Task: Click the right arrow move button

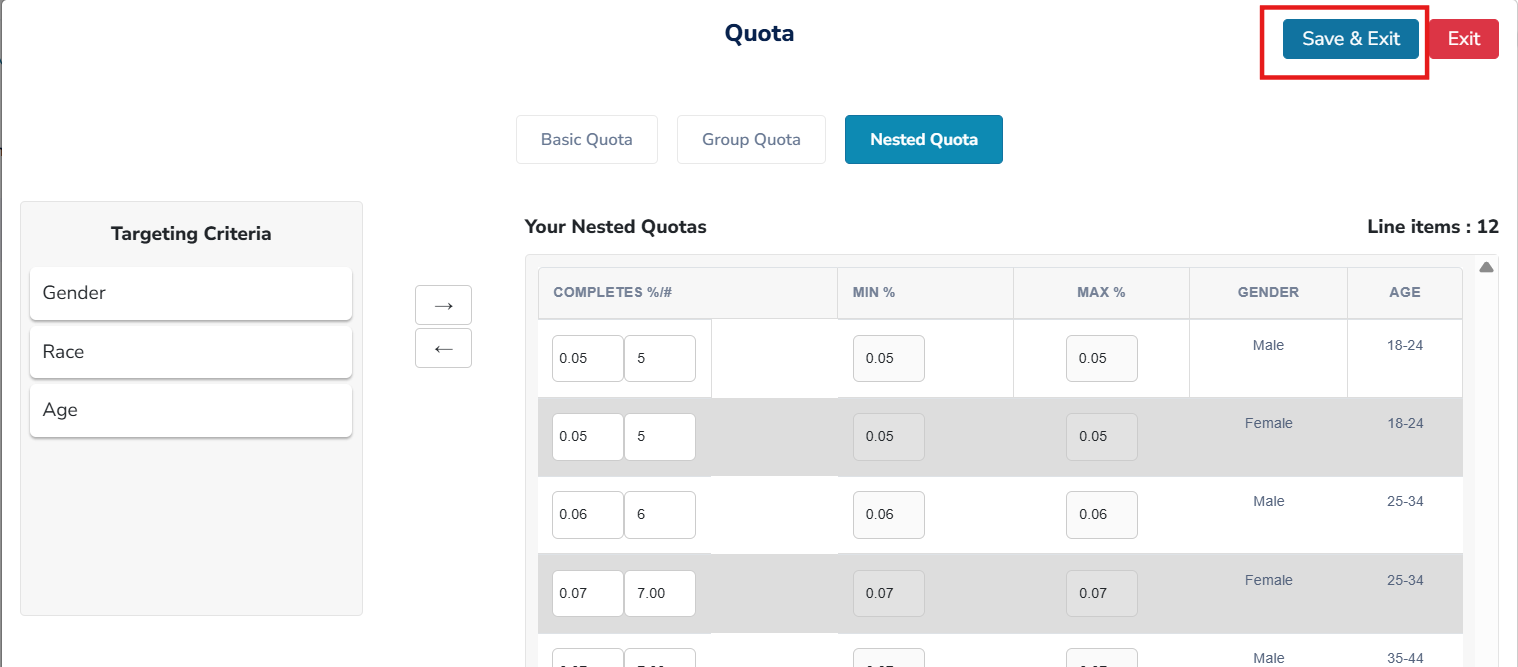Action: click(443, 305)
